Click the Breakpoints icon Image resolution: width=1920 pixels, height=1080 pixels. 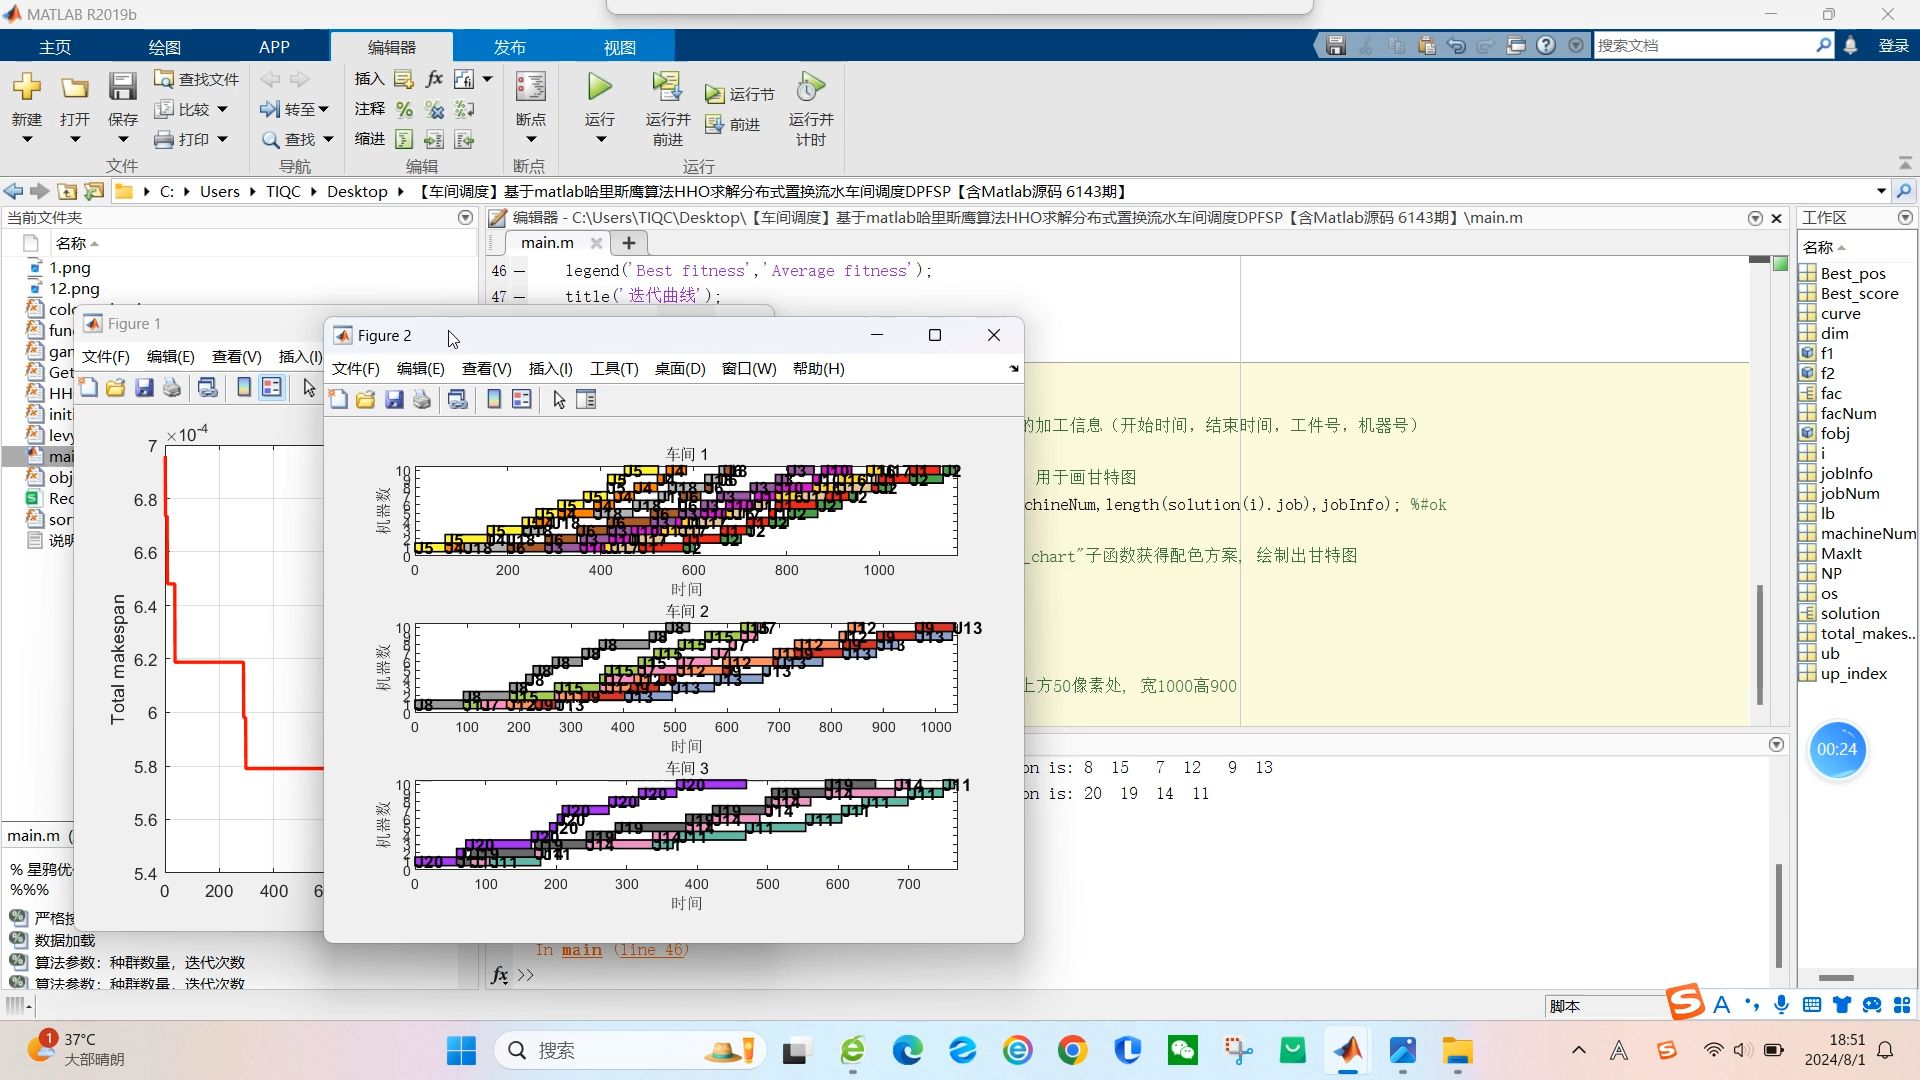(x=530, y=87)
